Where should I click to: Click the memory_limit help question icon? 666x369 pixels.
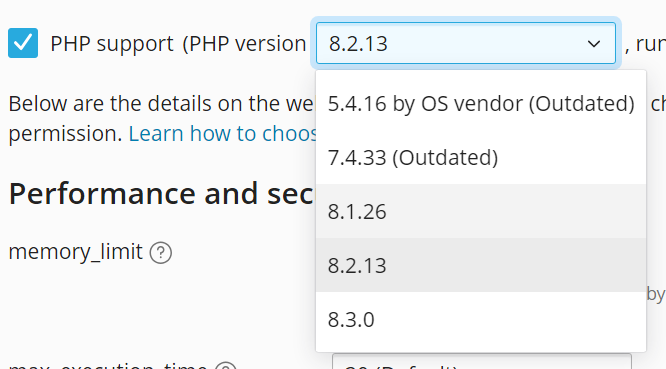point(161,253)
